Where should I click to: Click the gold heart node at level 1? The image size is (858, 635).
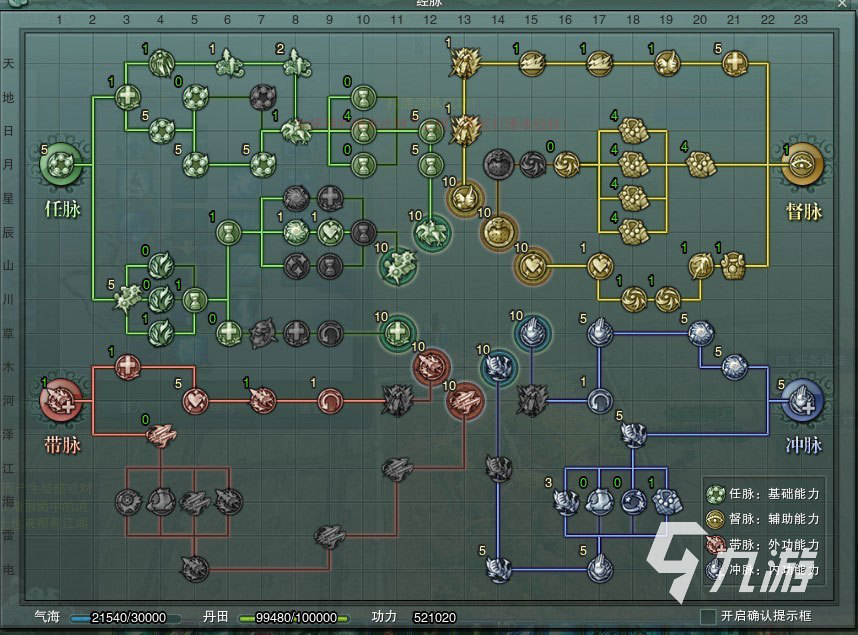click(x=600, y=266)
